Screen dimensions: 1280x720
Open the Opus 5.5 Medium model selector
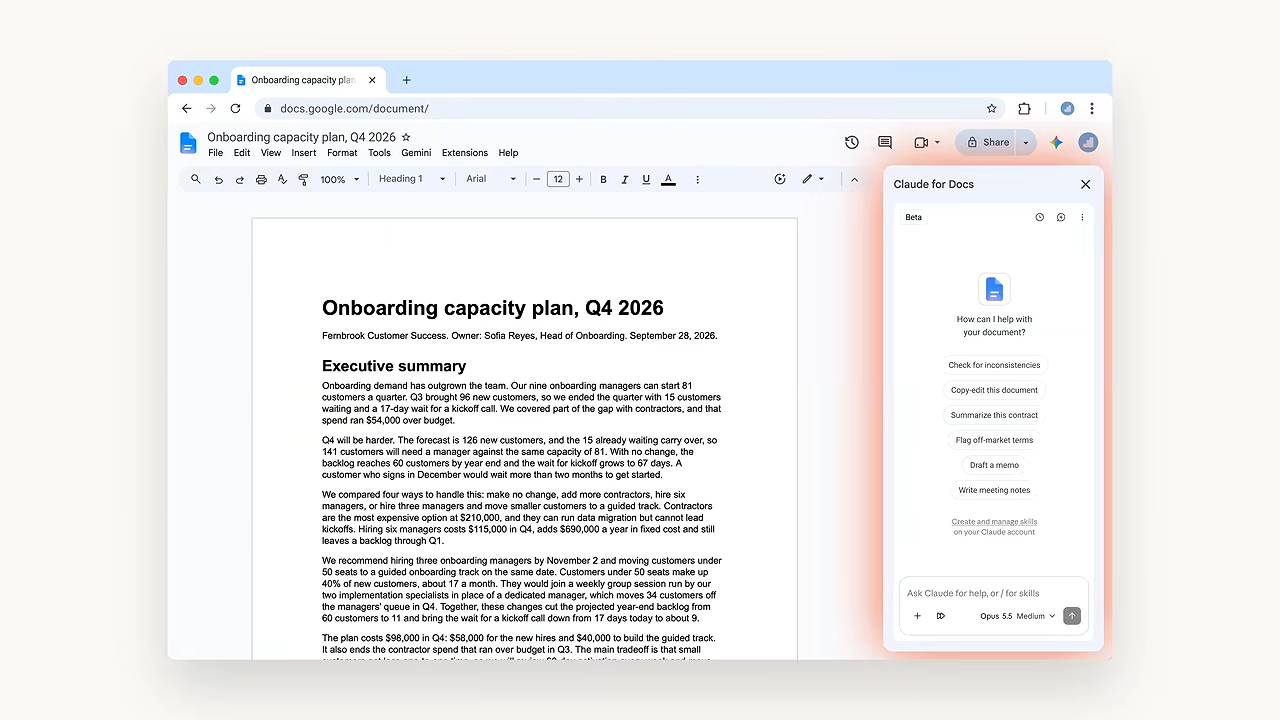[x=1017, y=616]
